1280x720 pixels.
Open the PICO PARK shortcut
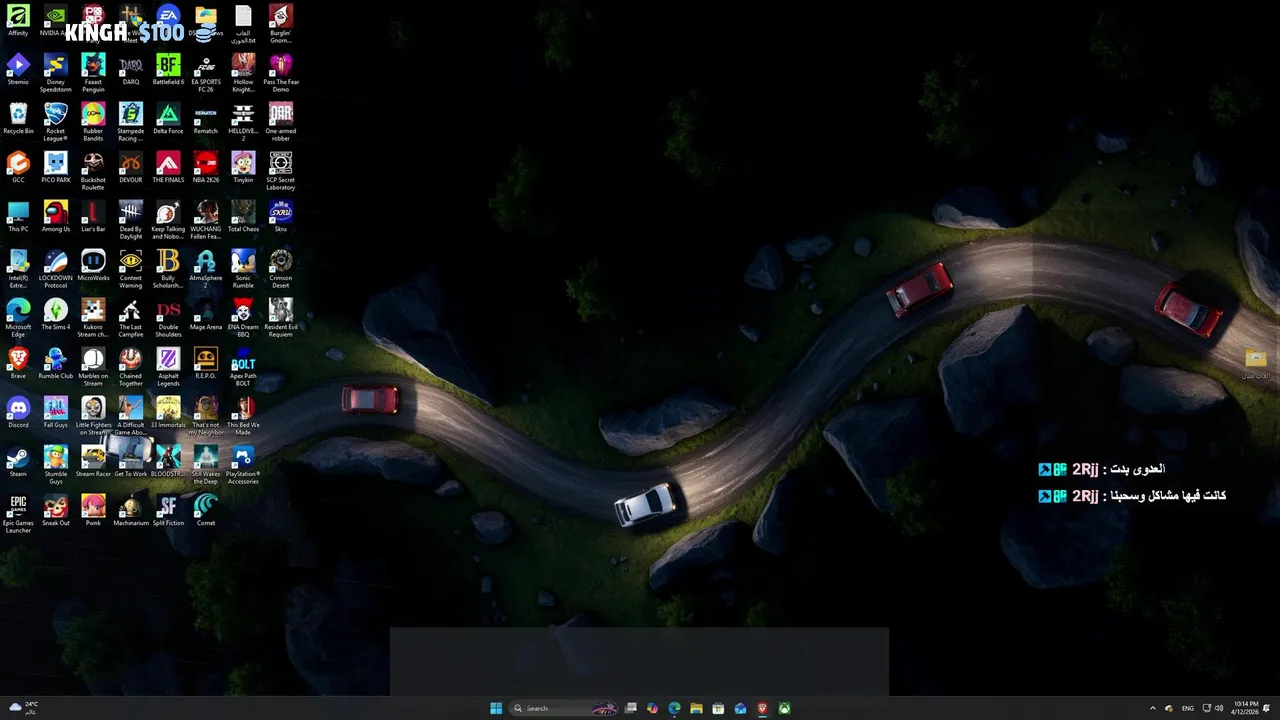(x=56, y=167)
